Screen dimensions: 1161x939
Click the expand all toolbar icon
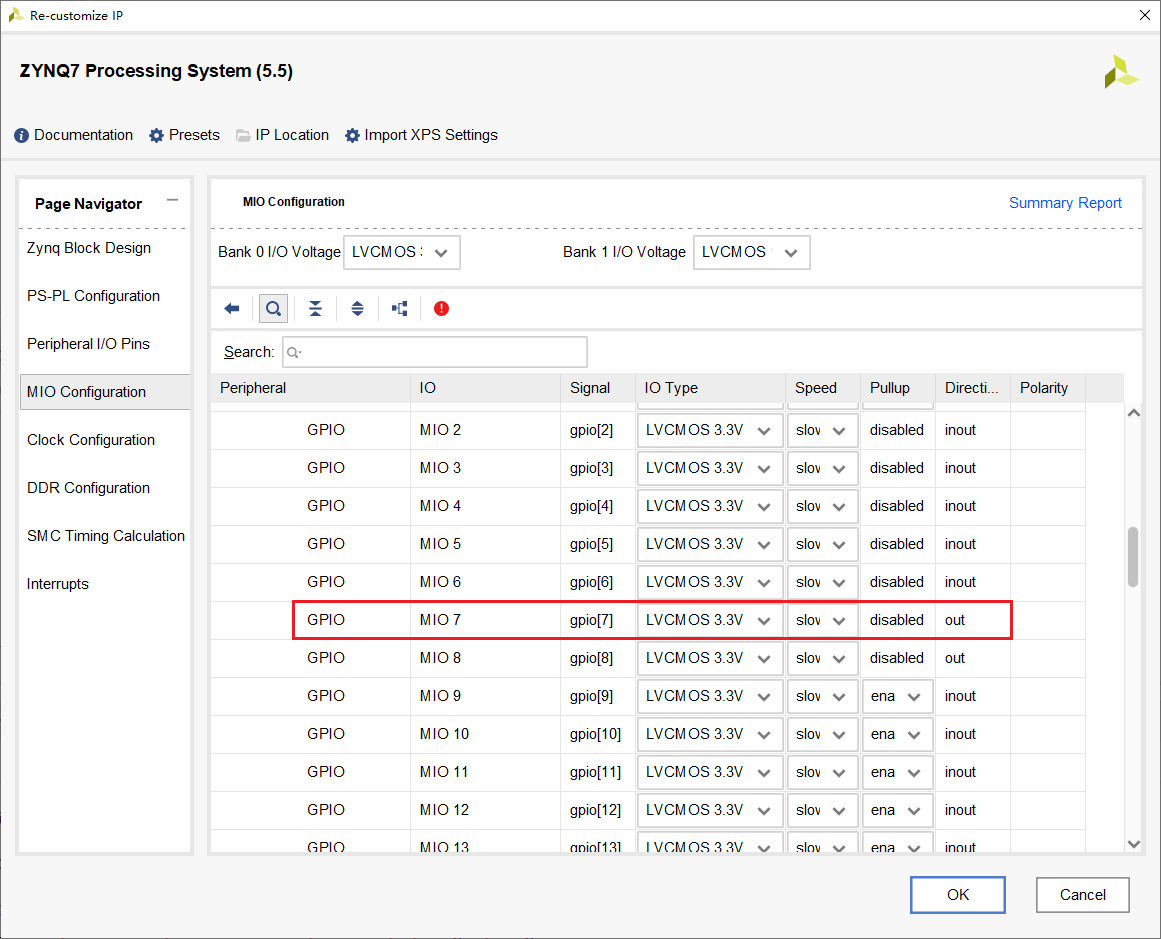coord(358,309)
